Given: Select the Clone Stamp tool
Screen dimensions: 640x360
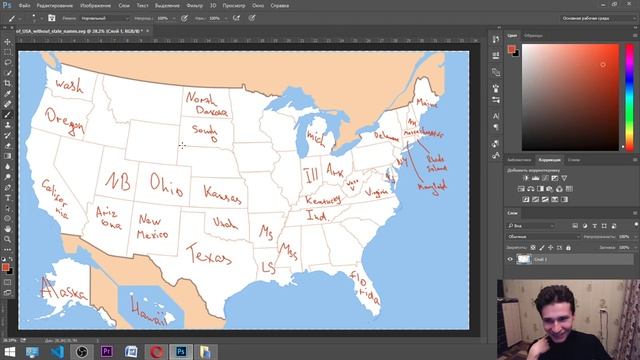Looking at the screenshot, I should click(x=8, y=125).
